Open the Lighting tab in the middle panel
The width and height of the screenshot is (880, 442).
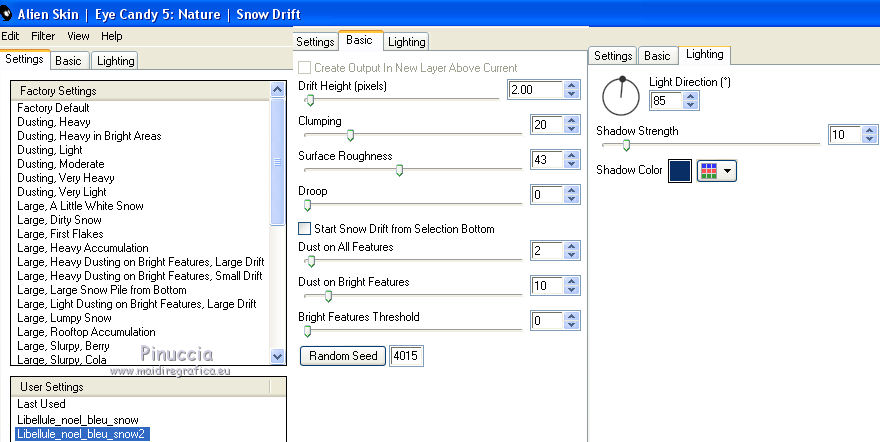click(x=406, y=42)
